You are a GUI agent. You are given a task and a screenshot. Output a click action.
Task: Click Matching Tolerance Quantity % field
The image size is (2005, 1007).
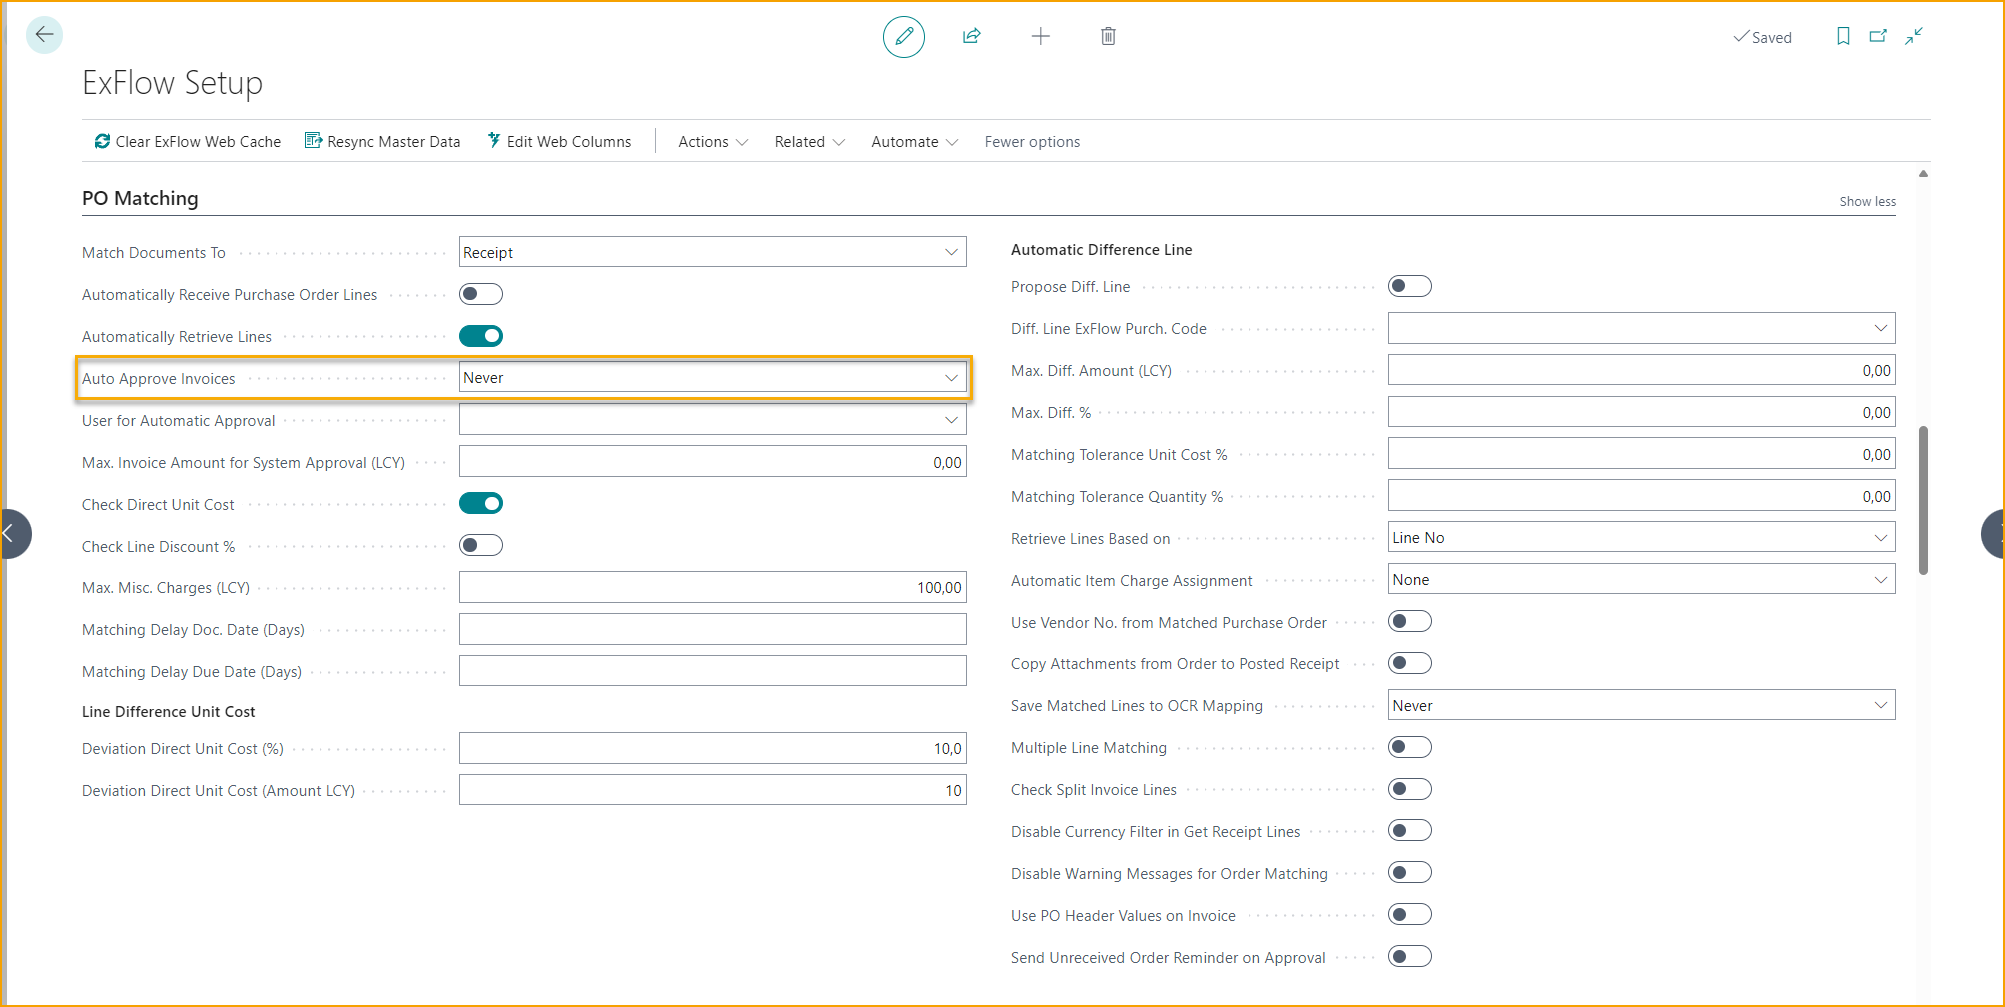tap(1642, 496)
